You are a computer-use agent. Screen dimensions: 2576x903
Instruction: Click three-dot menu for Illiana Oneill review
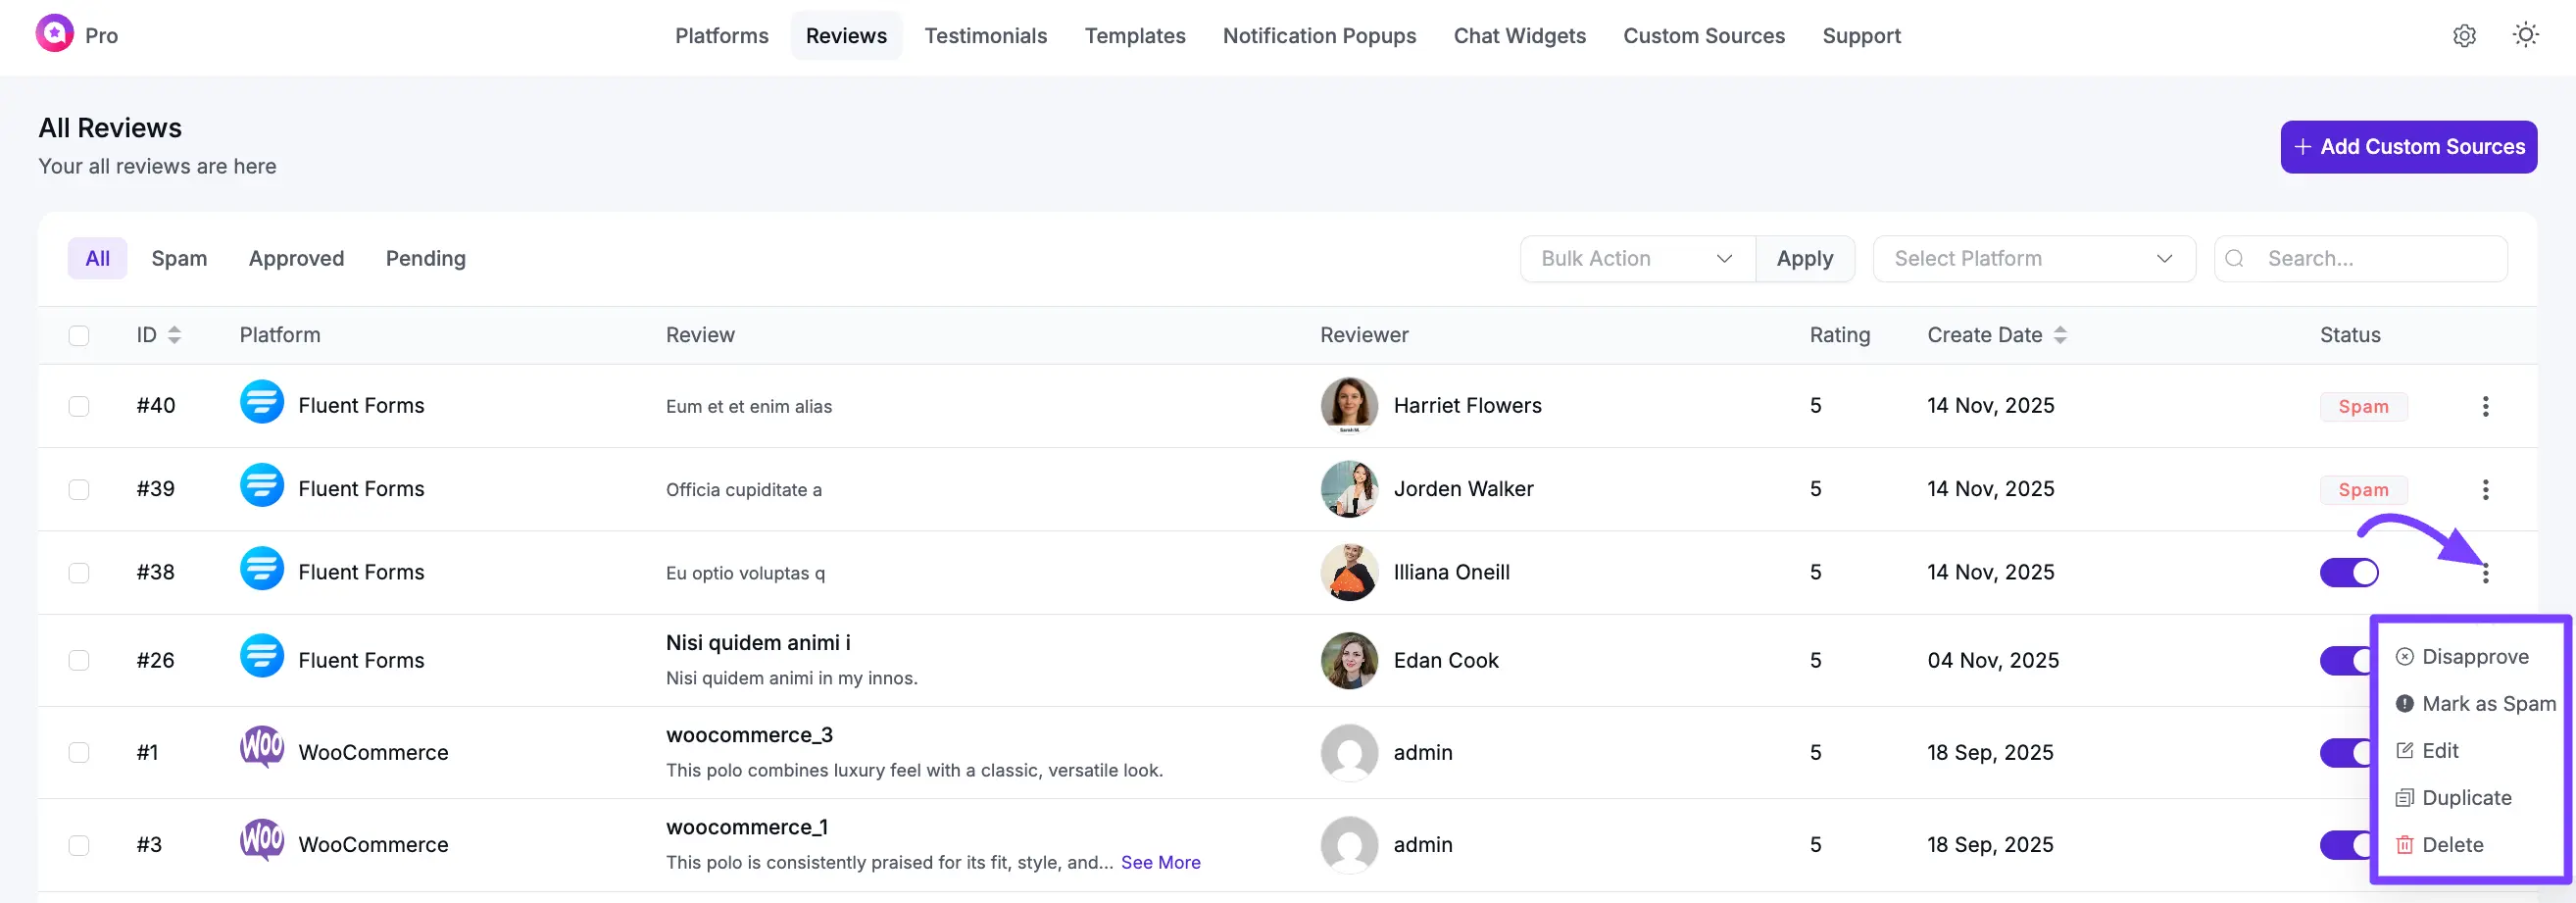[2485, 573]
